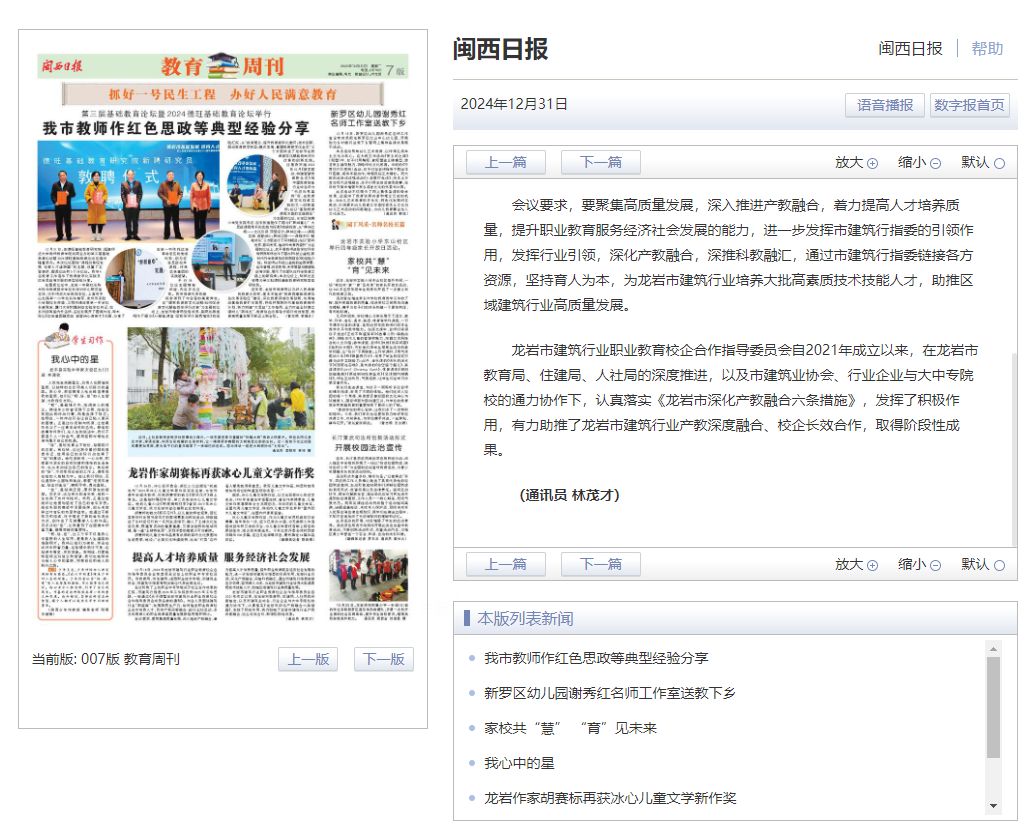Click the top 缩小 zoom-out minus icon
The image size is (1026, 830).
click(x=935, y=163)
